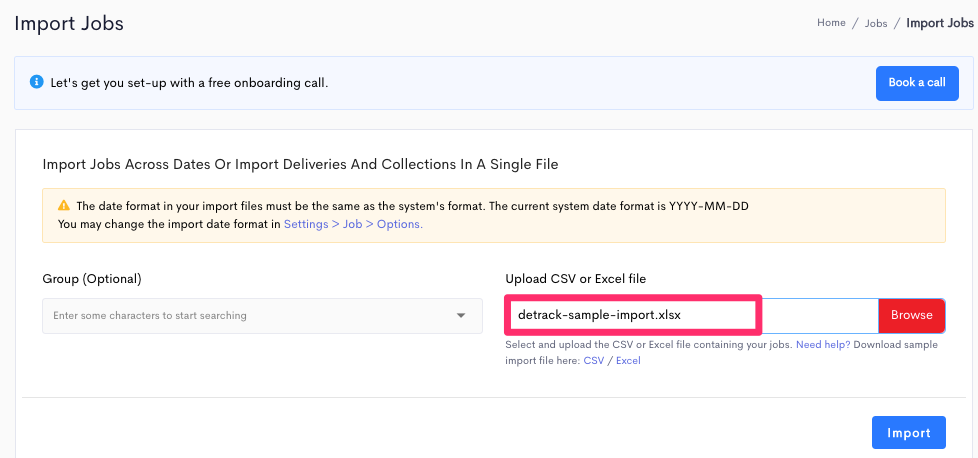This screenshot has width=978, height=458.
Task: Click the Group (Optional) label
Action: (92, 279)
